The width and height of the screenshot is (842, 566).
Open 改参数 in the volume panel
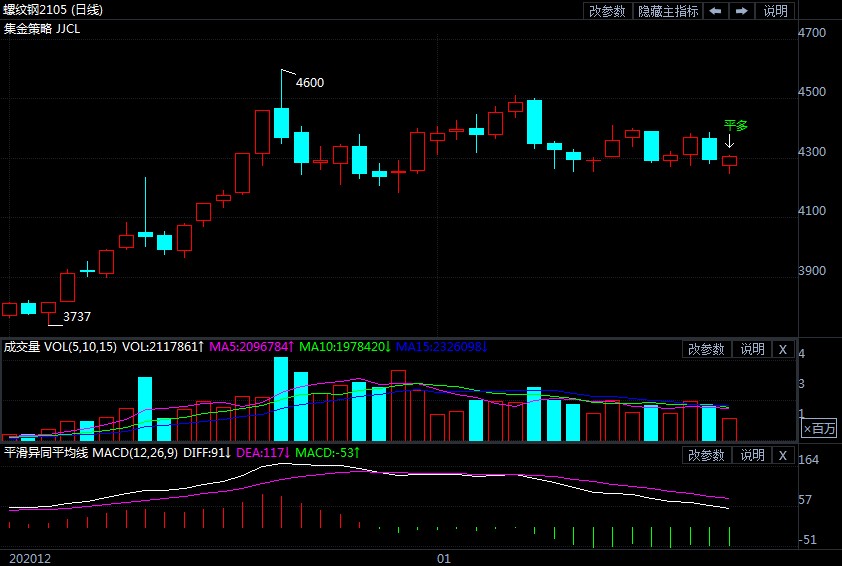click(x=707, y=349)
